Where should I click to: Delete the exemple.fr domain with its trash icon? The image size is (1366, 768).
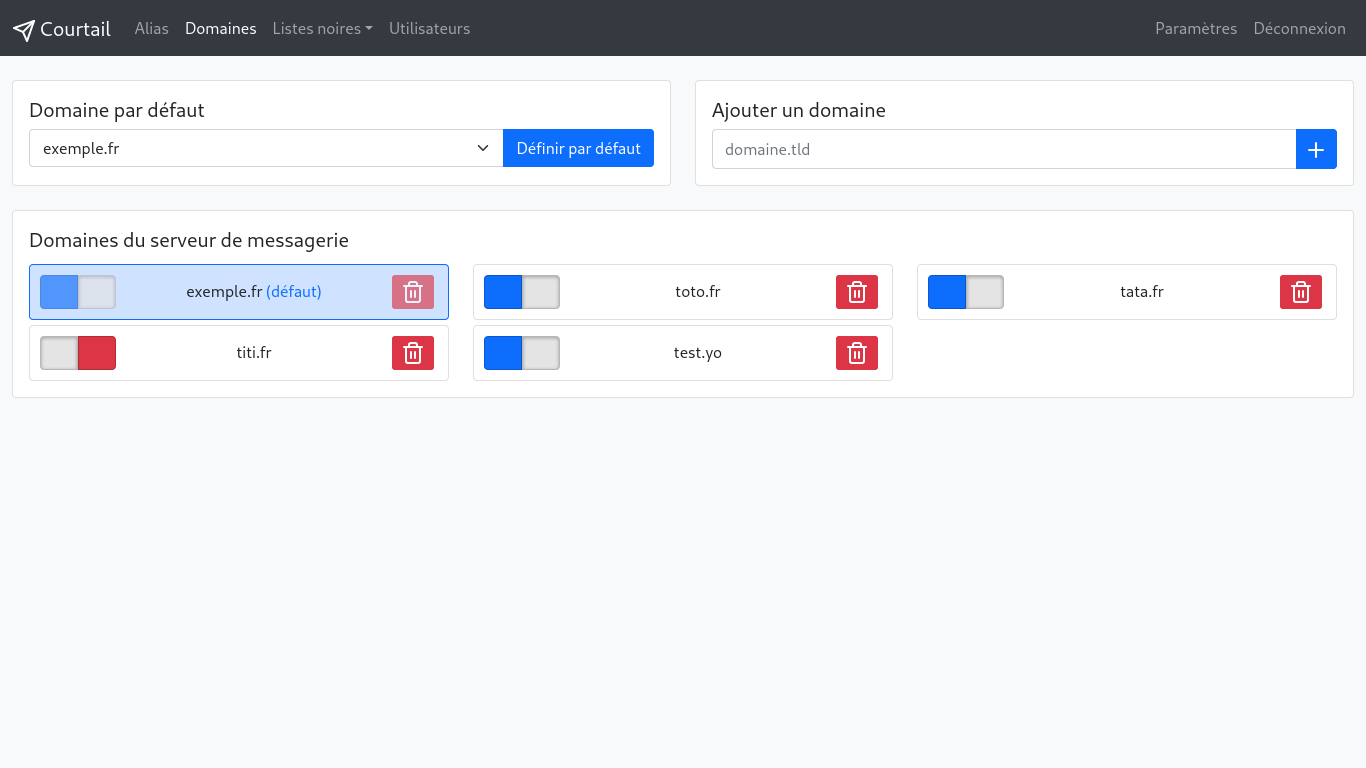pos(413,292)
